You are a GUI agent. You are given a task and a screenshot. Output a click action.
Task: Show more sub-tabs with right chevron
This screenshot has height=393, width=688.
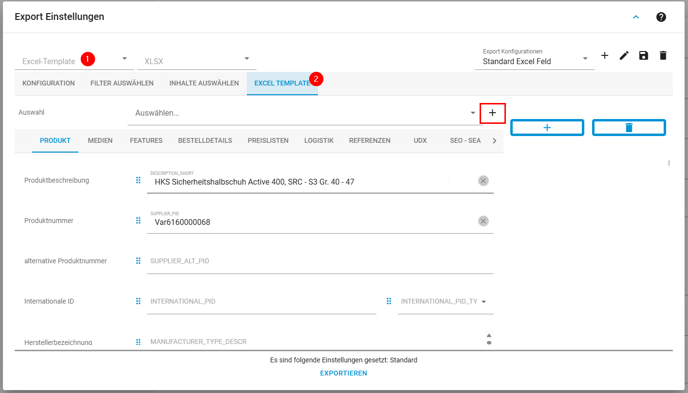pyautogui.click(x=494, y=141)
